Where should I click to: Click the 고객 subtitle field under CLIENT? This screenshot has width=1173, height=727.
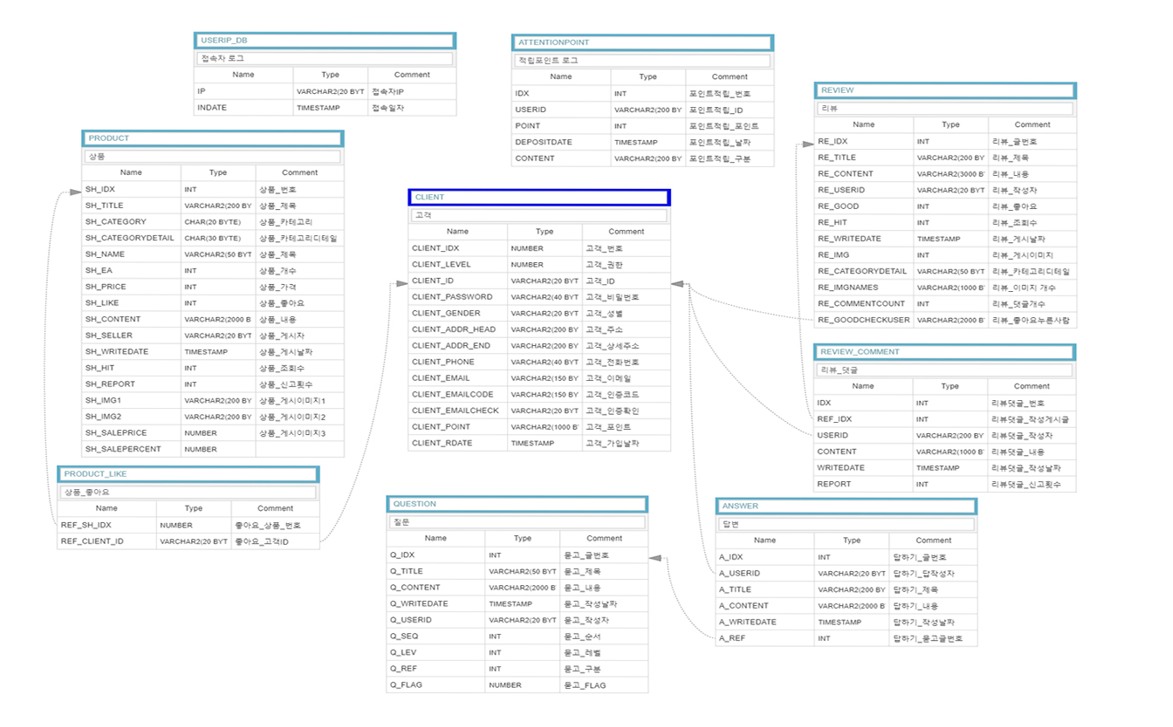click(x=538, y=214)
